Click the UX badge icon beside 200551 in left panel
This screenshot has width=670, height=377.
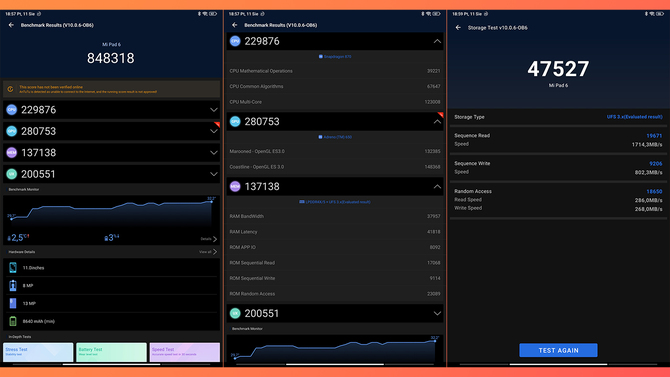pos(12,174)
